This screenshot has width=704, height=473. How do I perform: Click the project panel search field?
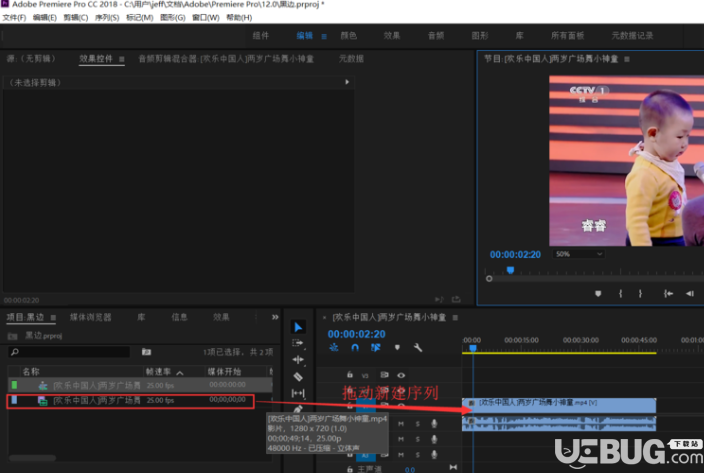click(69, 352)
